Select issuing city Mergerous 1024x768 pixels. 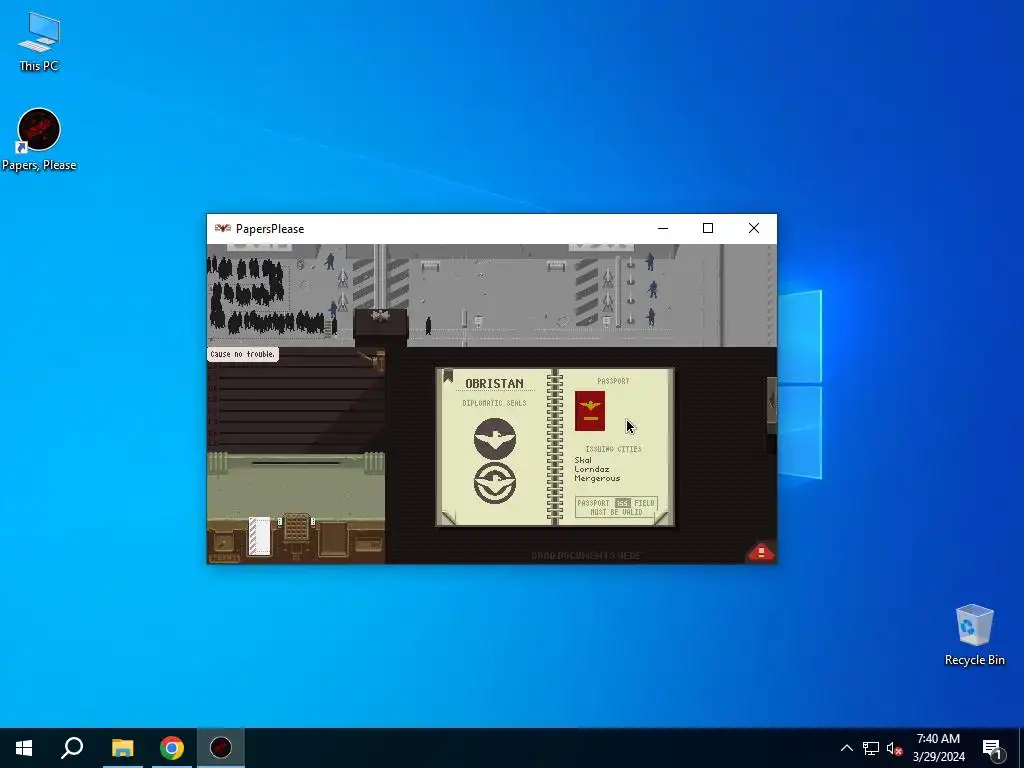point(597,478)
